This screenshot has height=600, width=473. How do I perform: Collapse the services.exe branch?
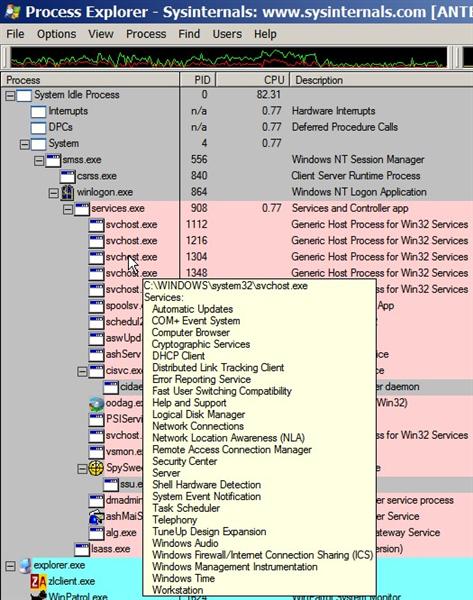(x=68, y=209)
